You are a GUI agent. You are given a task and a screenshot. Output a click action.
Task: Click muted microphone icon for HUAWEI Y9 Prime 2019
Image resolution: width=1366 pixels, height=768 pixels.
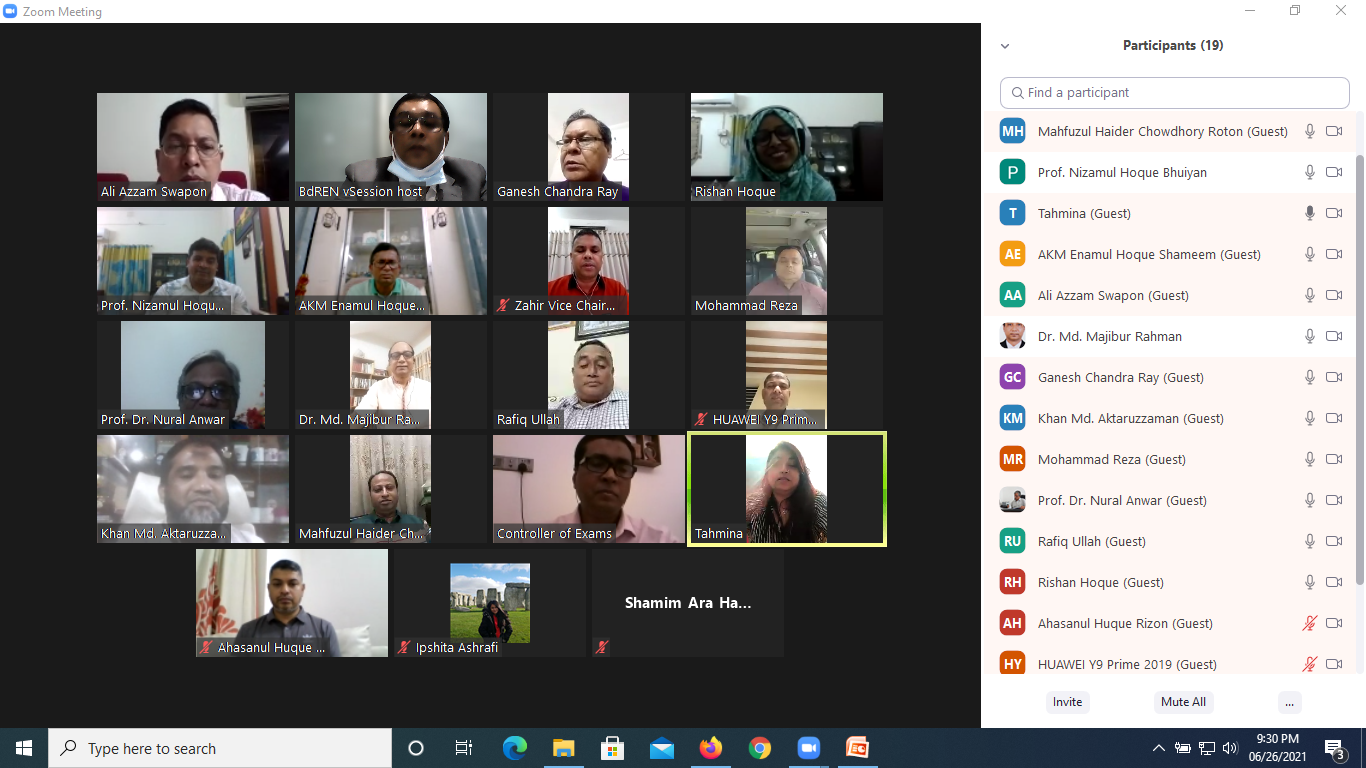pos(1309,664)
